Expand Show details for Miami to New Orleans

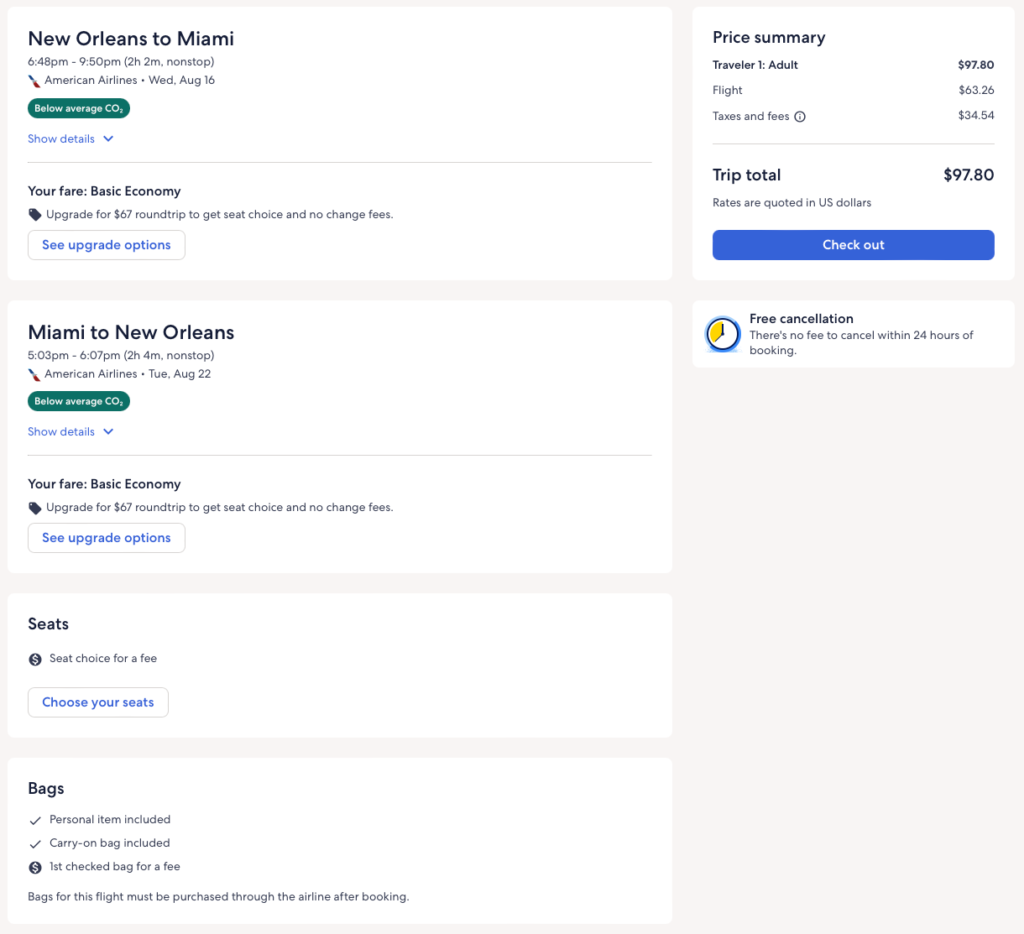[61, 432]
